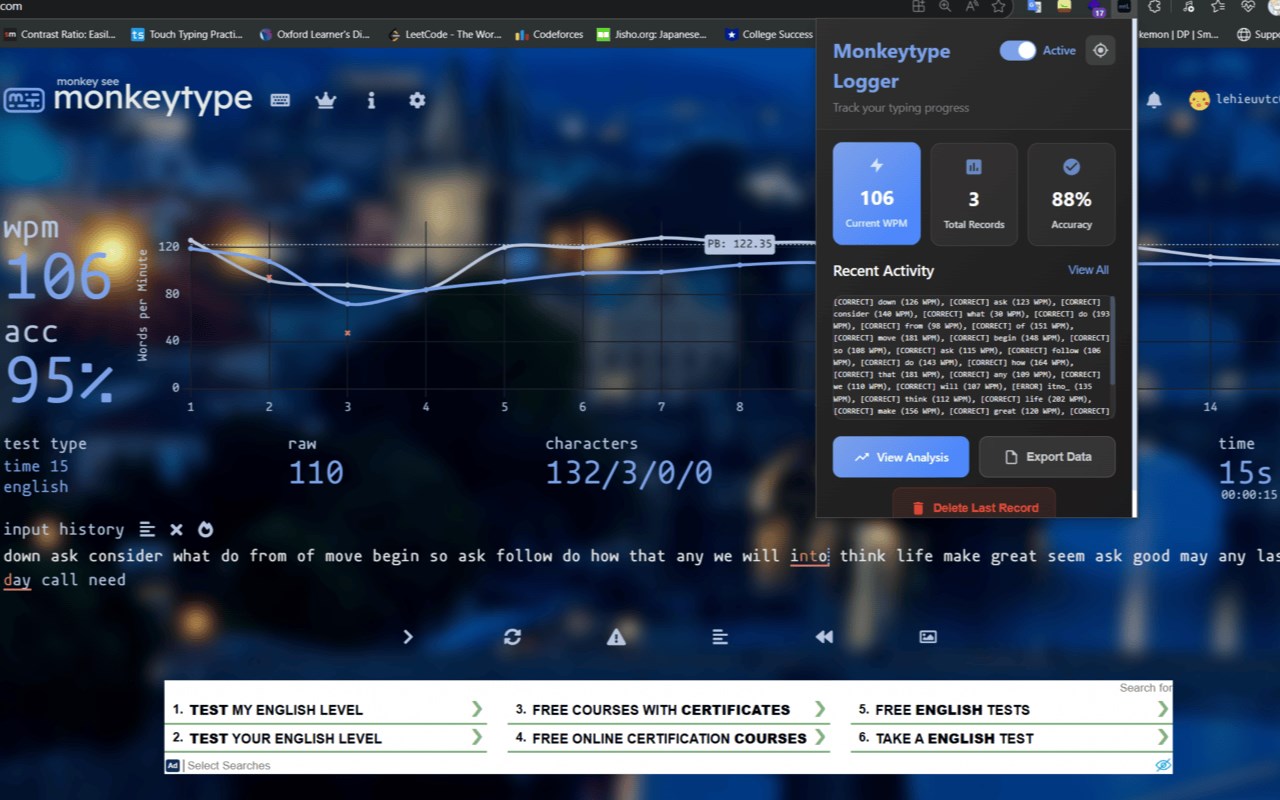Open Codeforces bookmark
The height and width of the screenshot is (800, 1280).
point(550,34)
